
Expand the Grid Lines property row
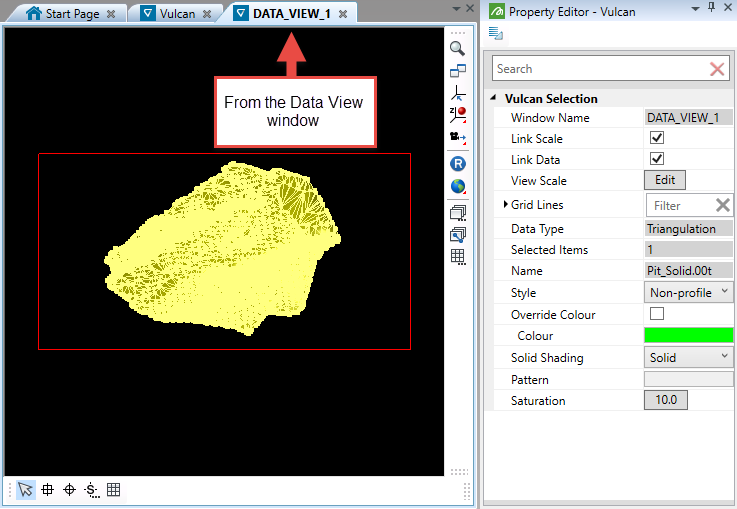click(x=504, y=205)
